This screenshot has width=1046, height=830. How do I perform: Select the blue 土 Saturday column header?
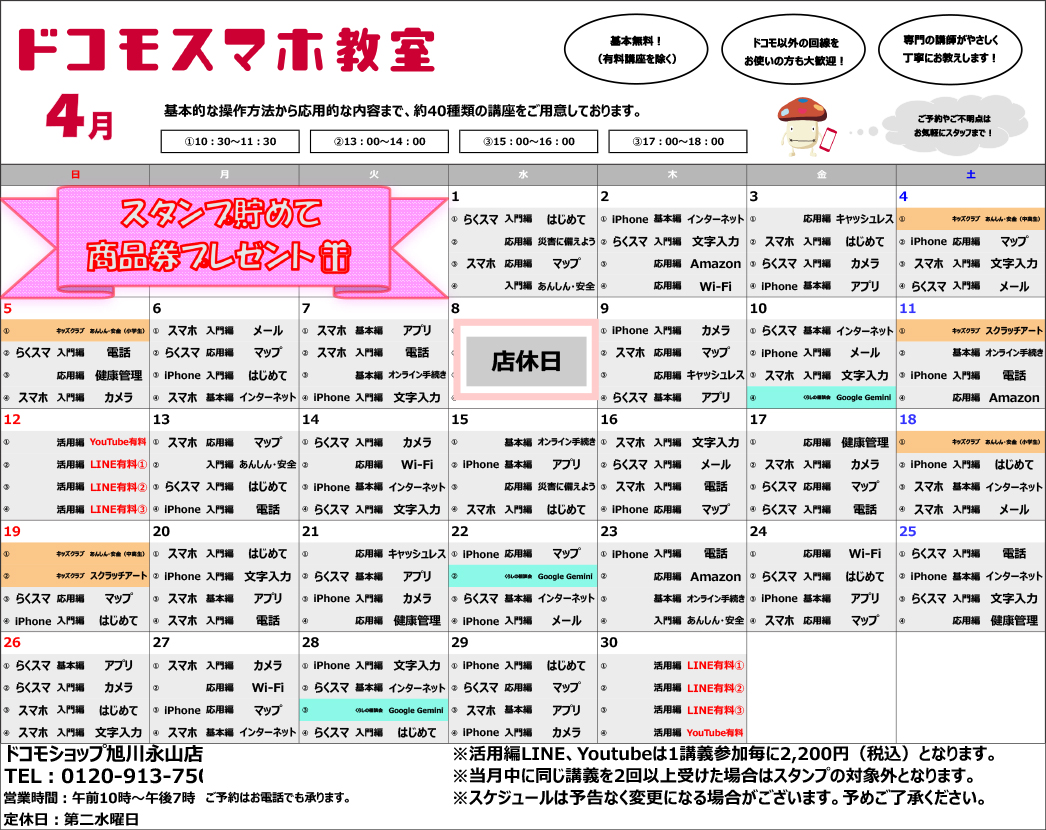click(970, 175)
